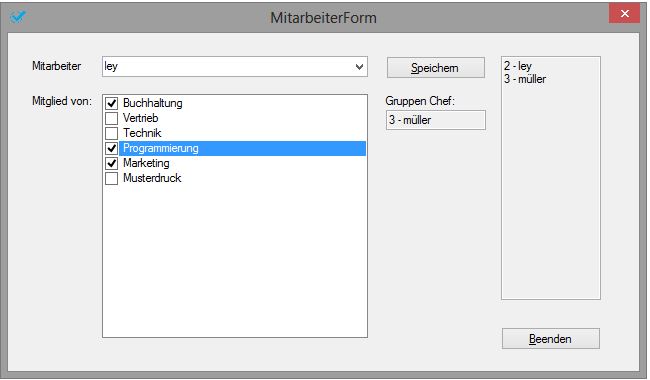
Task: Uncheck the Marketing checkbox
Action: click(112, 163)
